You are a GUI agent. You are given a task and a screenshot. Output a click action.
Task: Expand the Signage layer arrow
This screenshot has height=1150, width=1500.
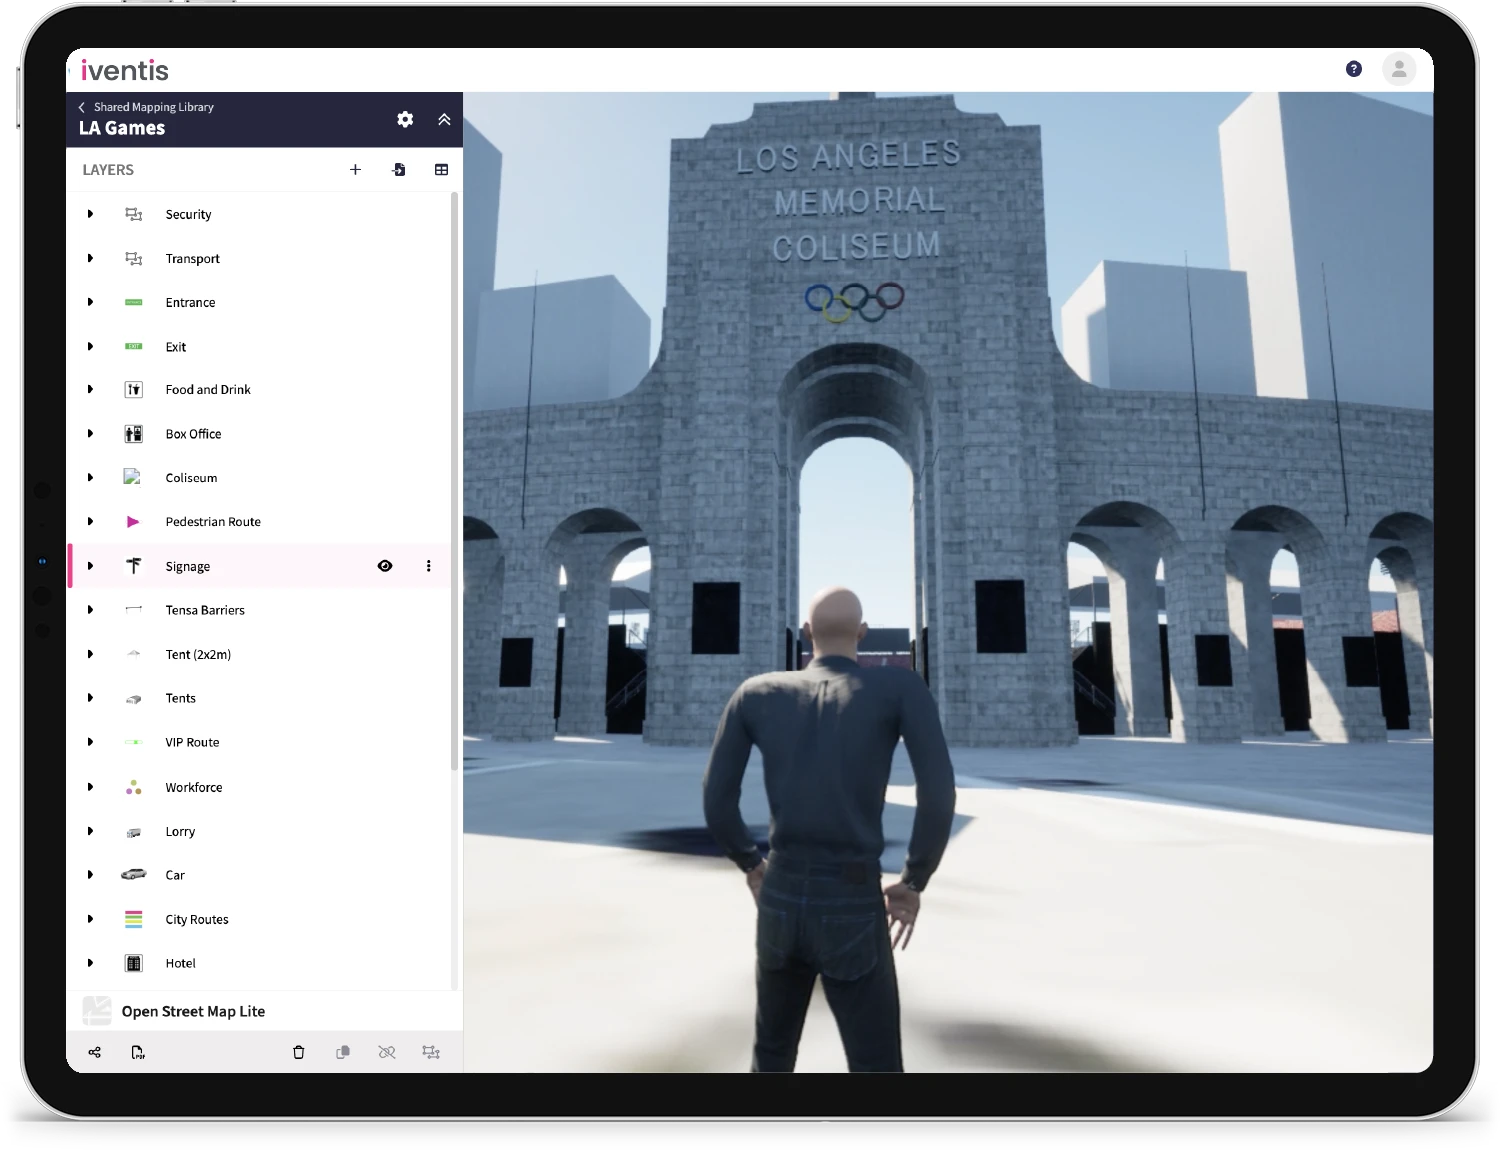click(90, 566)
